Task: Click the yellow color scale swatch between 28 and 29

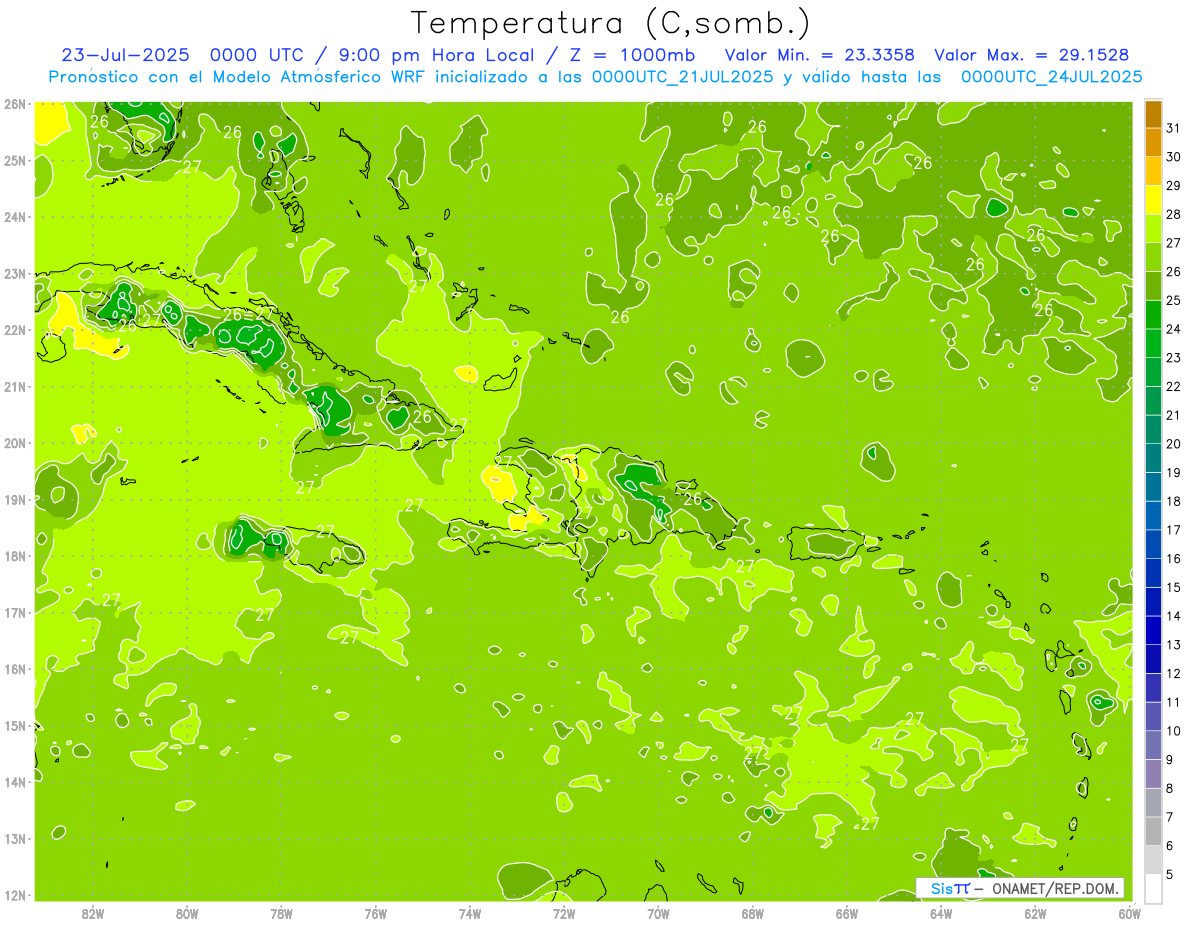Action: 1153,199
